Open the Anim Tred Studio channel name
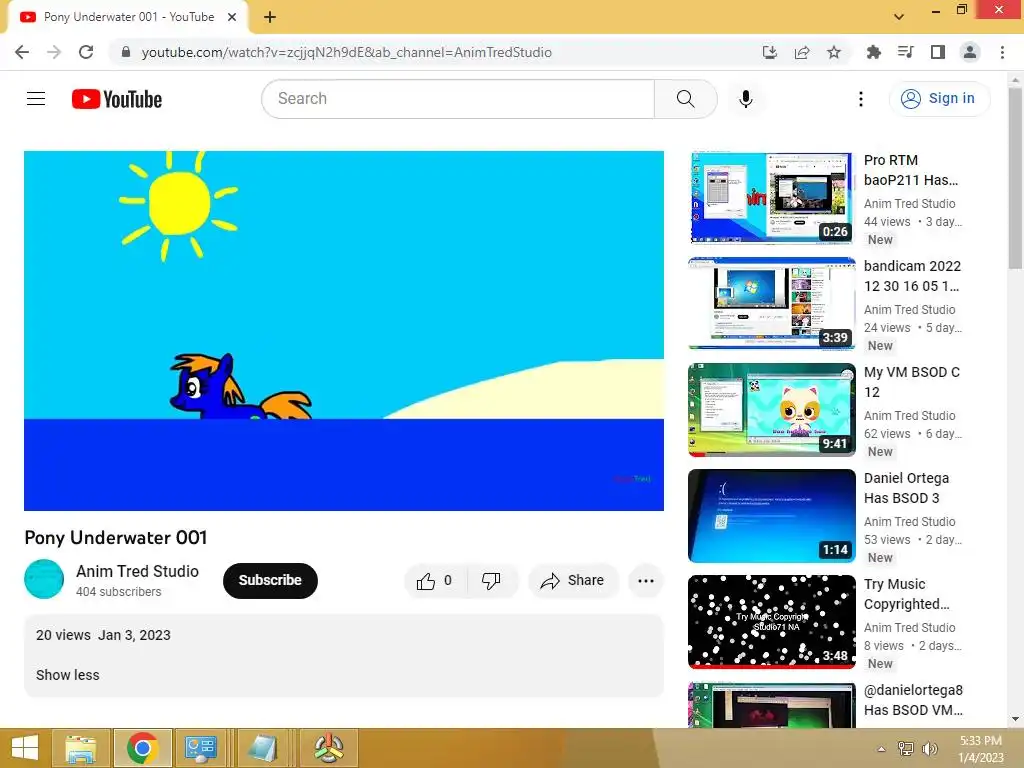The width and height of the screenshot is (1024, 768). point(137,571)
